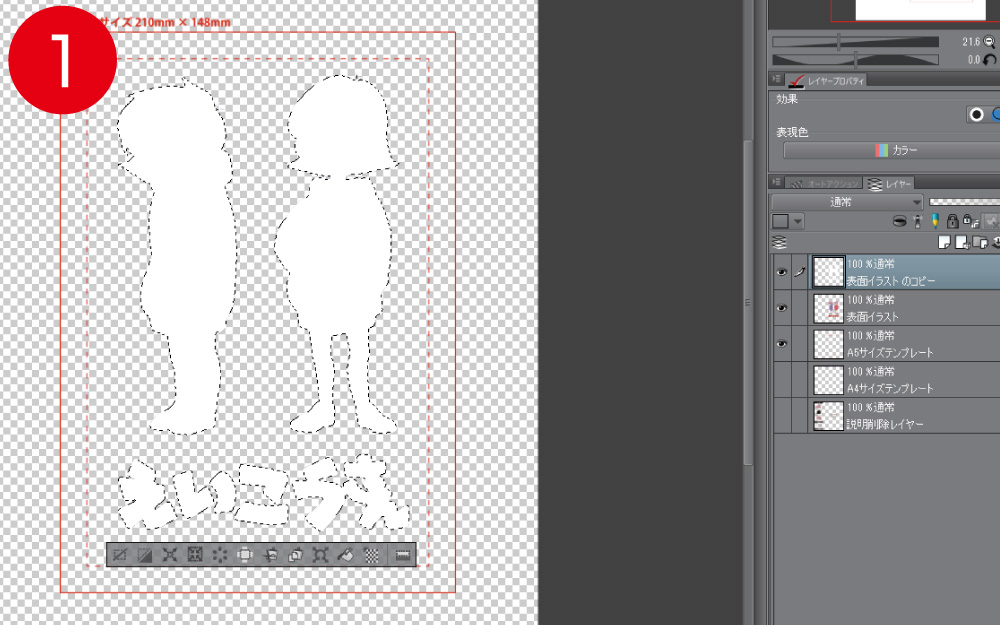This screenshot has height=625, width=1000.
Task: Select the 説明削除レイヤー layer thumbnail
Action: (828, 416)
